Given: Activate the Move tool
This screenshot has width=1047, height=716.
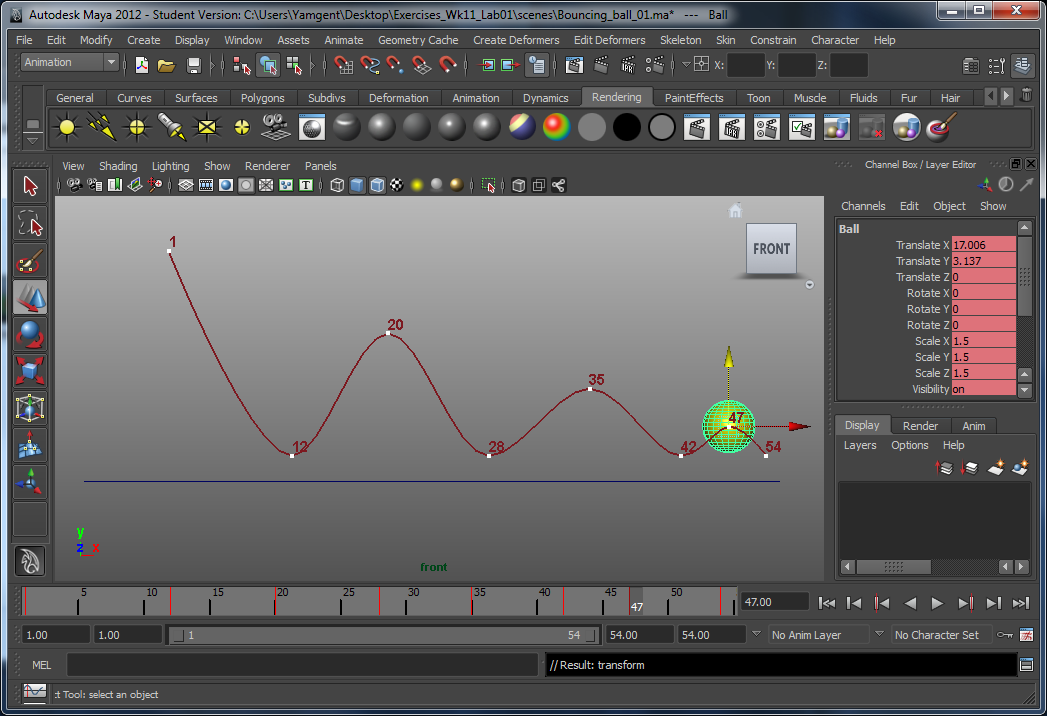Looking at the screenshot, I should coord(30,298).
